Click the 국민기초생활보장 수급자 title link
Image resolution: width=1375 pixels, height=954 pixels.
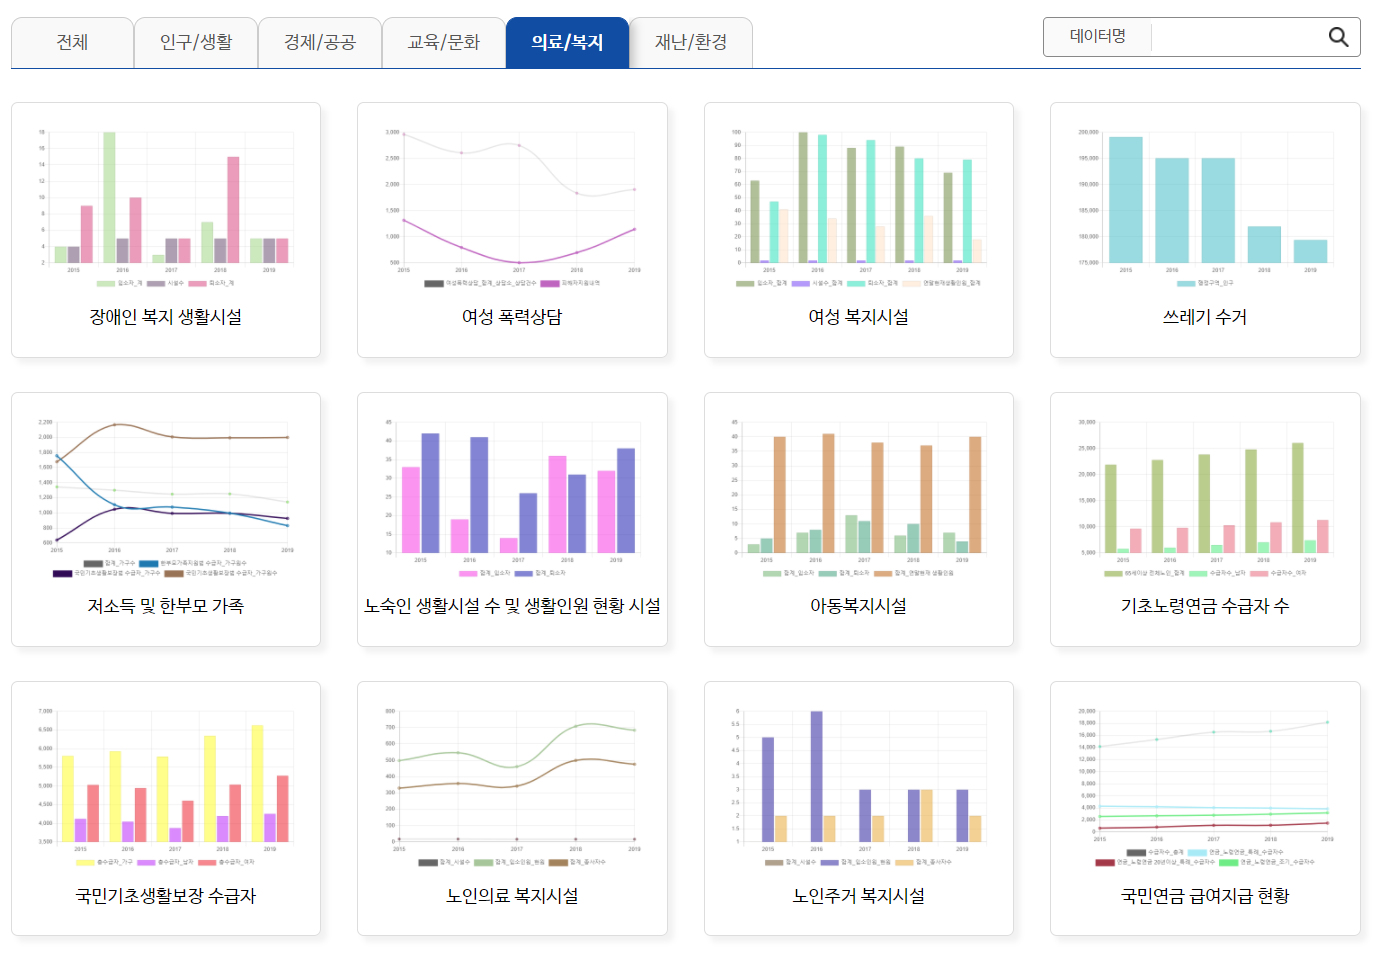(166, 896)
